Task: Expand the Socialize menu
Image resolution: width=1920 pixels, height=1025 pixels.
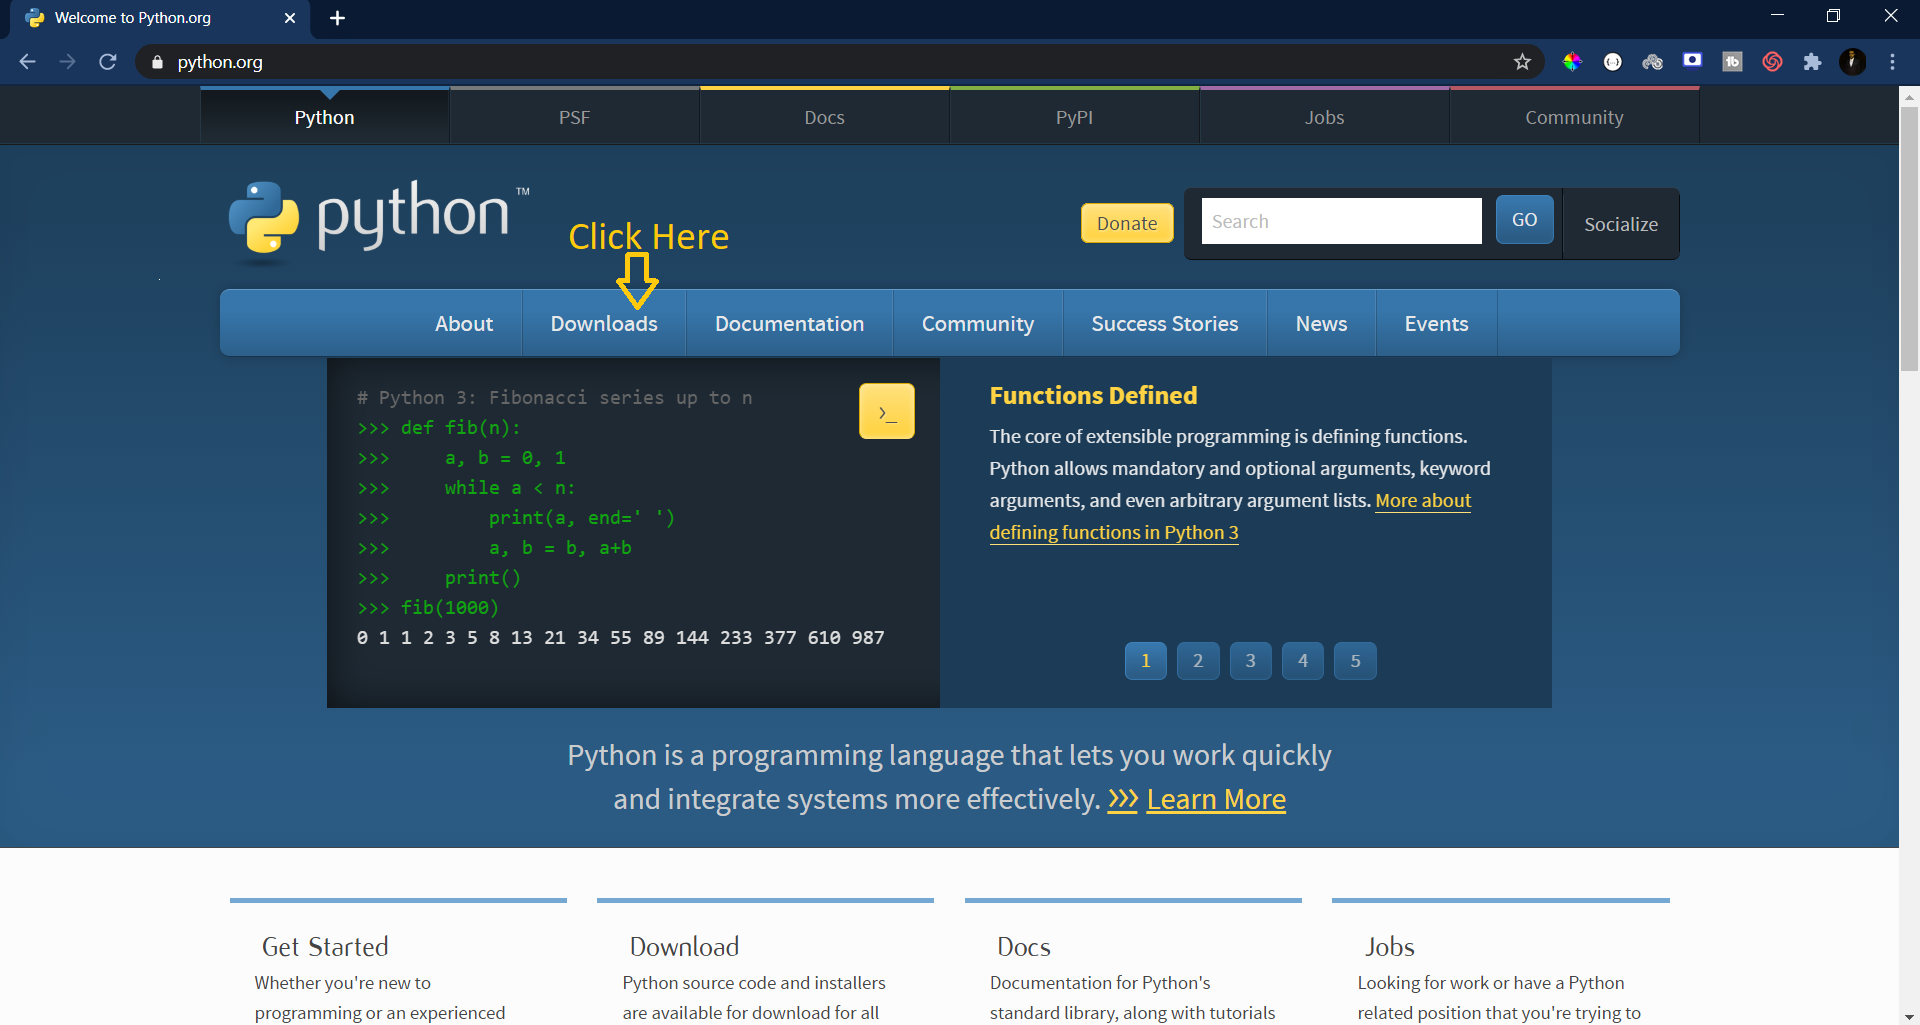Action: point(1621,224)
